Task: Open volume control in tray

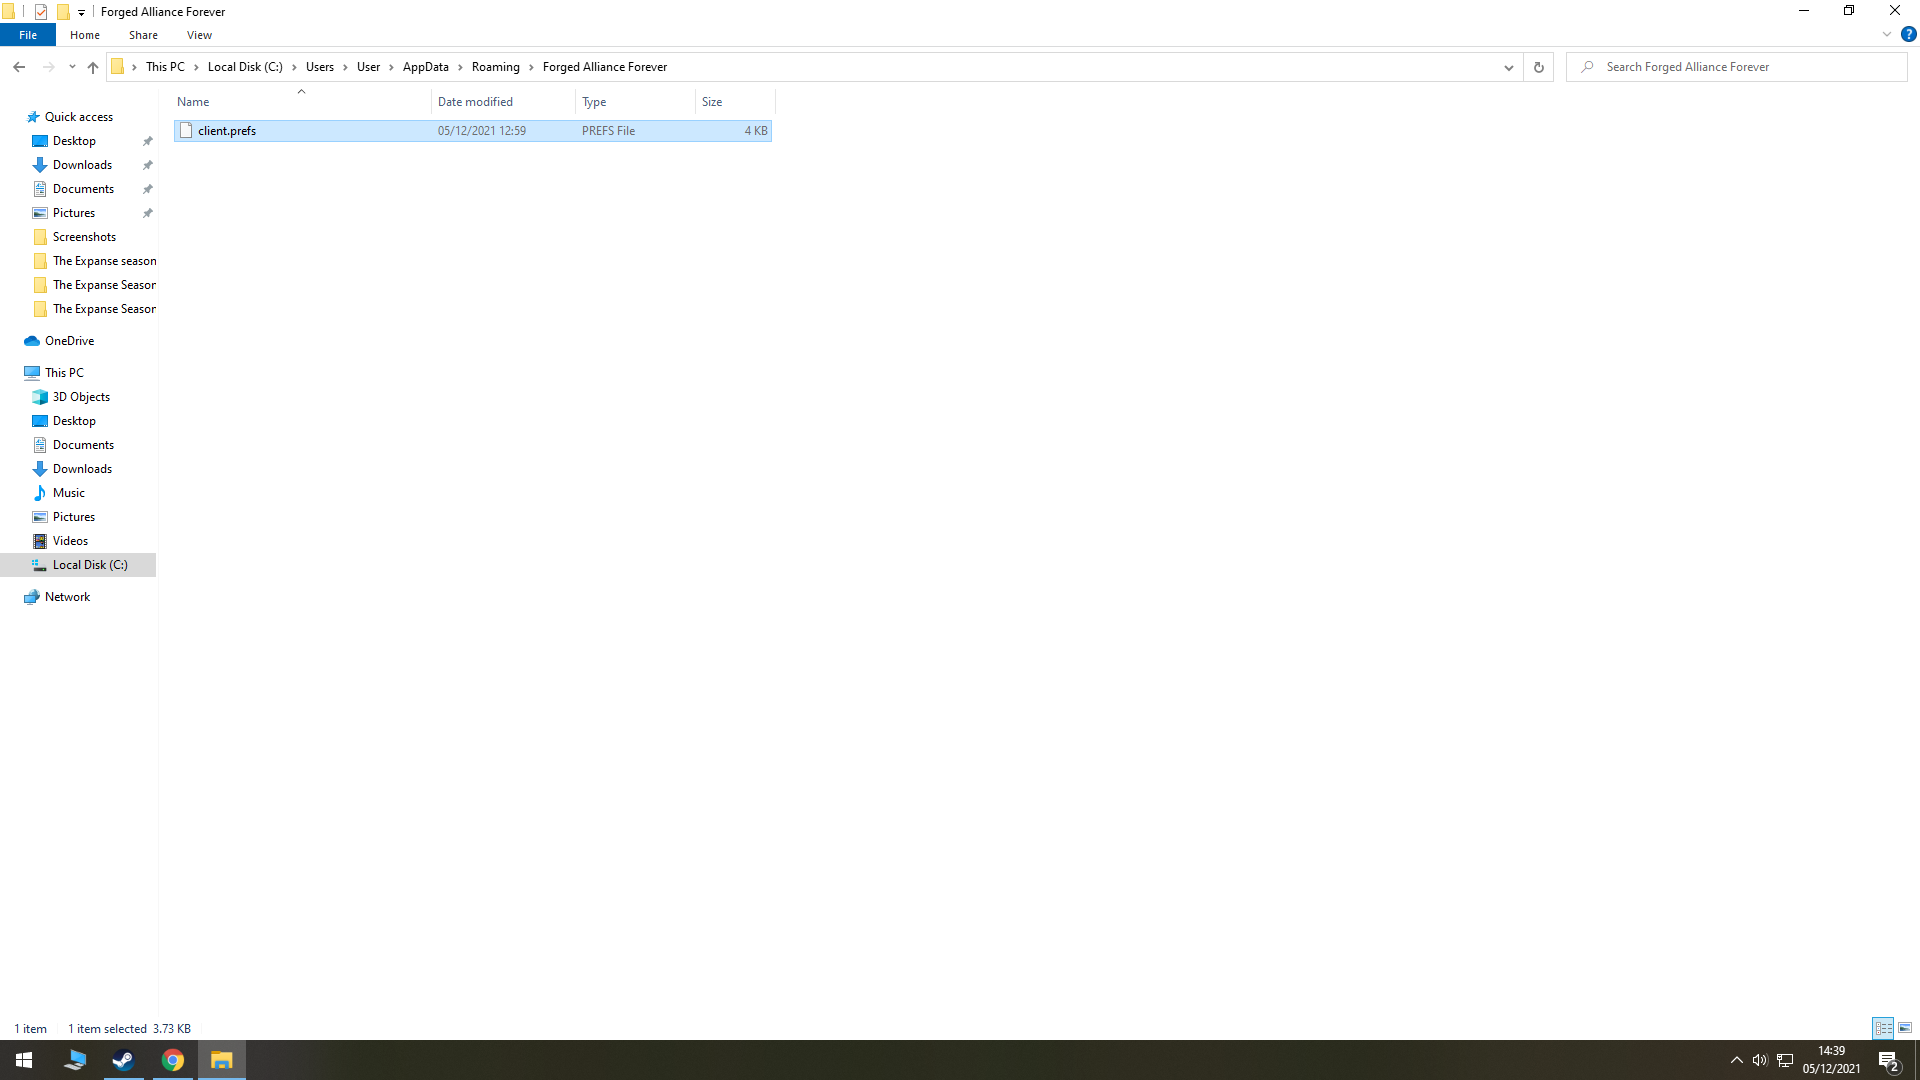Action: (x=1760, y=1060)
